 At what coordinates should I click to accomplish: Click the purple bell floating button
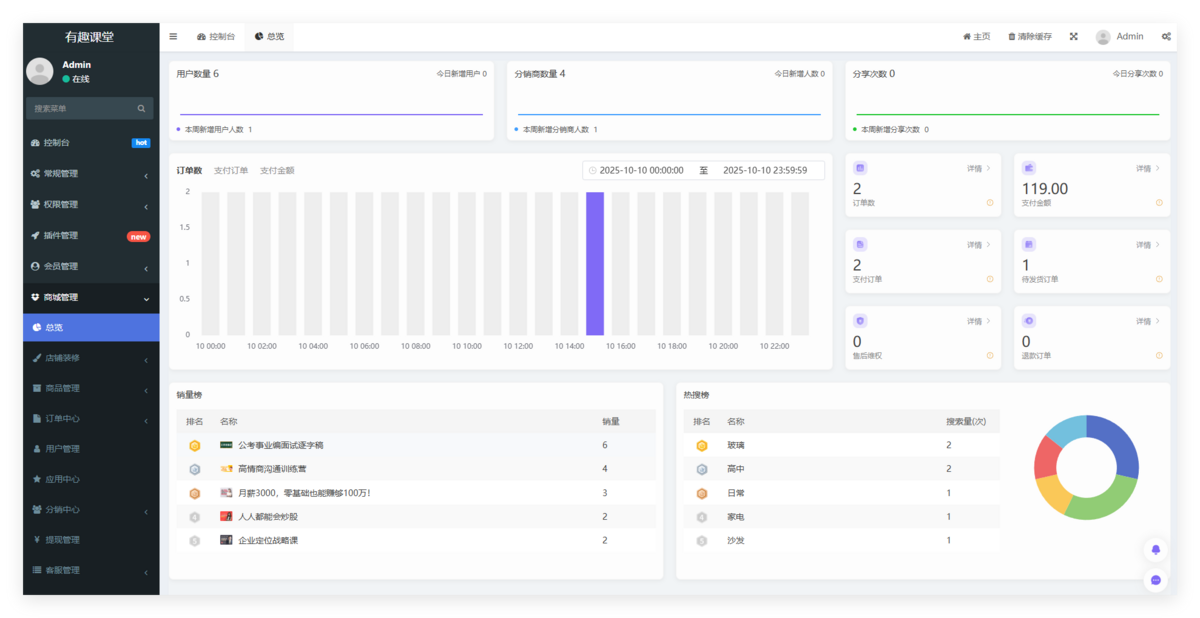(x=1156, y=550)
